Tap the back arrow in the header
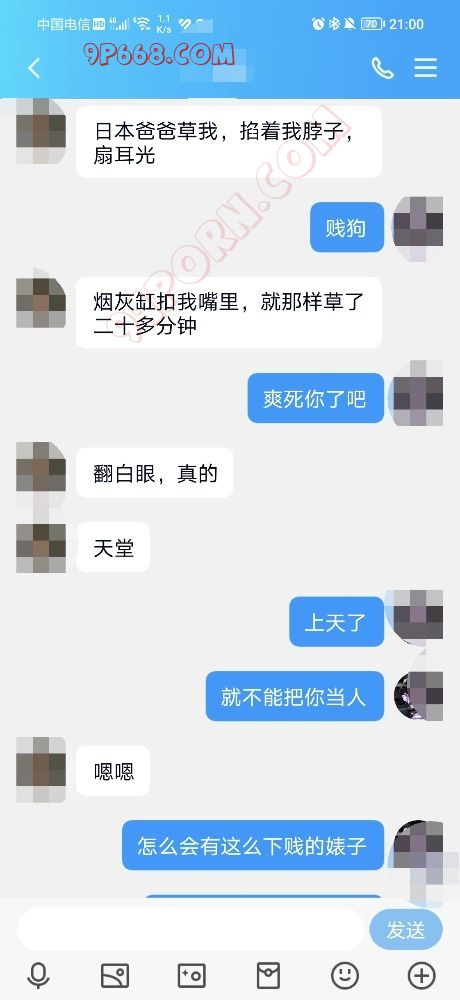The height and width of the screenshot is (1000, 460). pos(34,68)
